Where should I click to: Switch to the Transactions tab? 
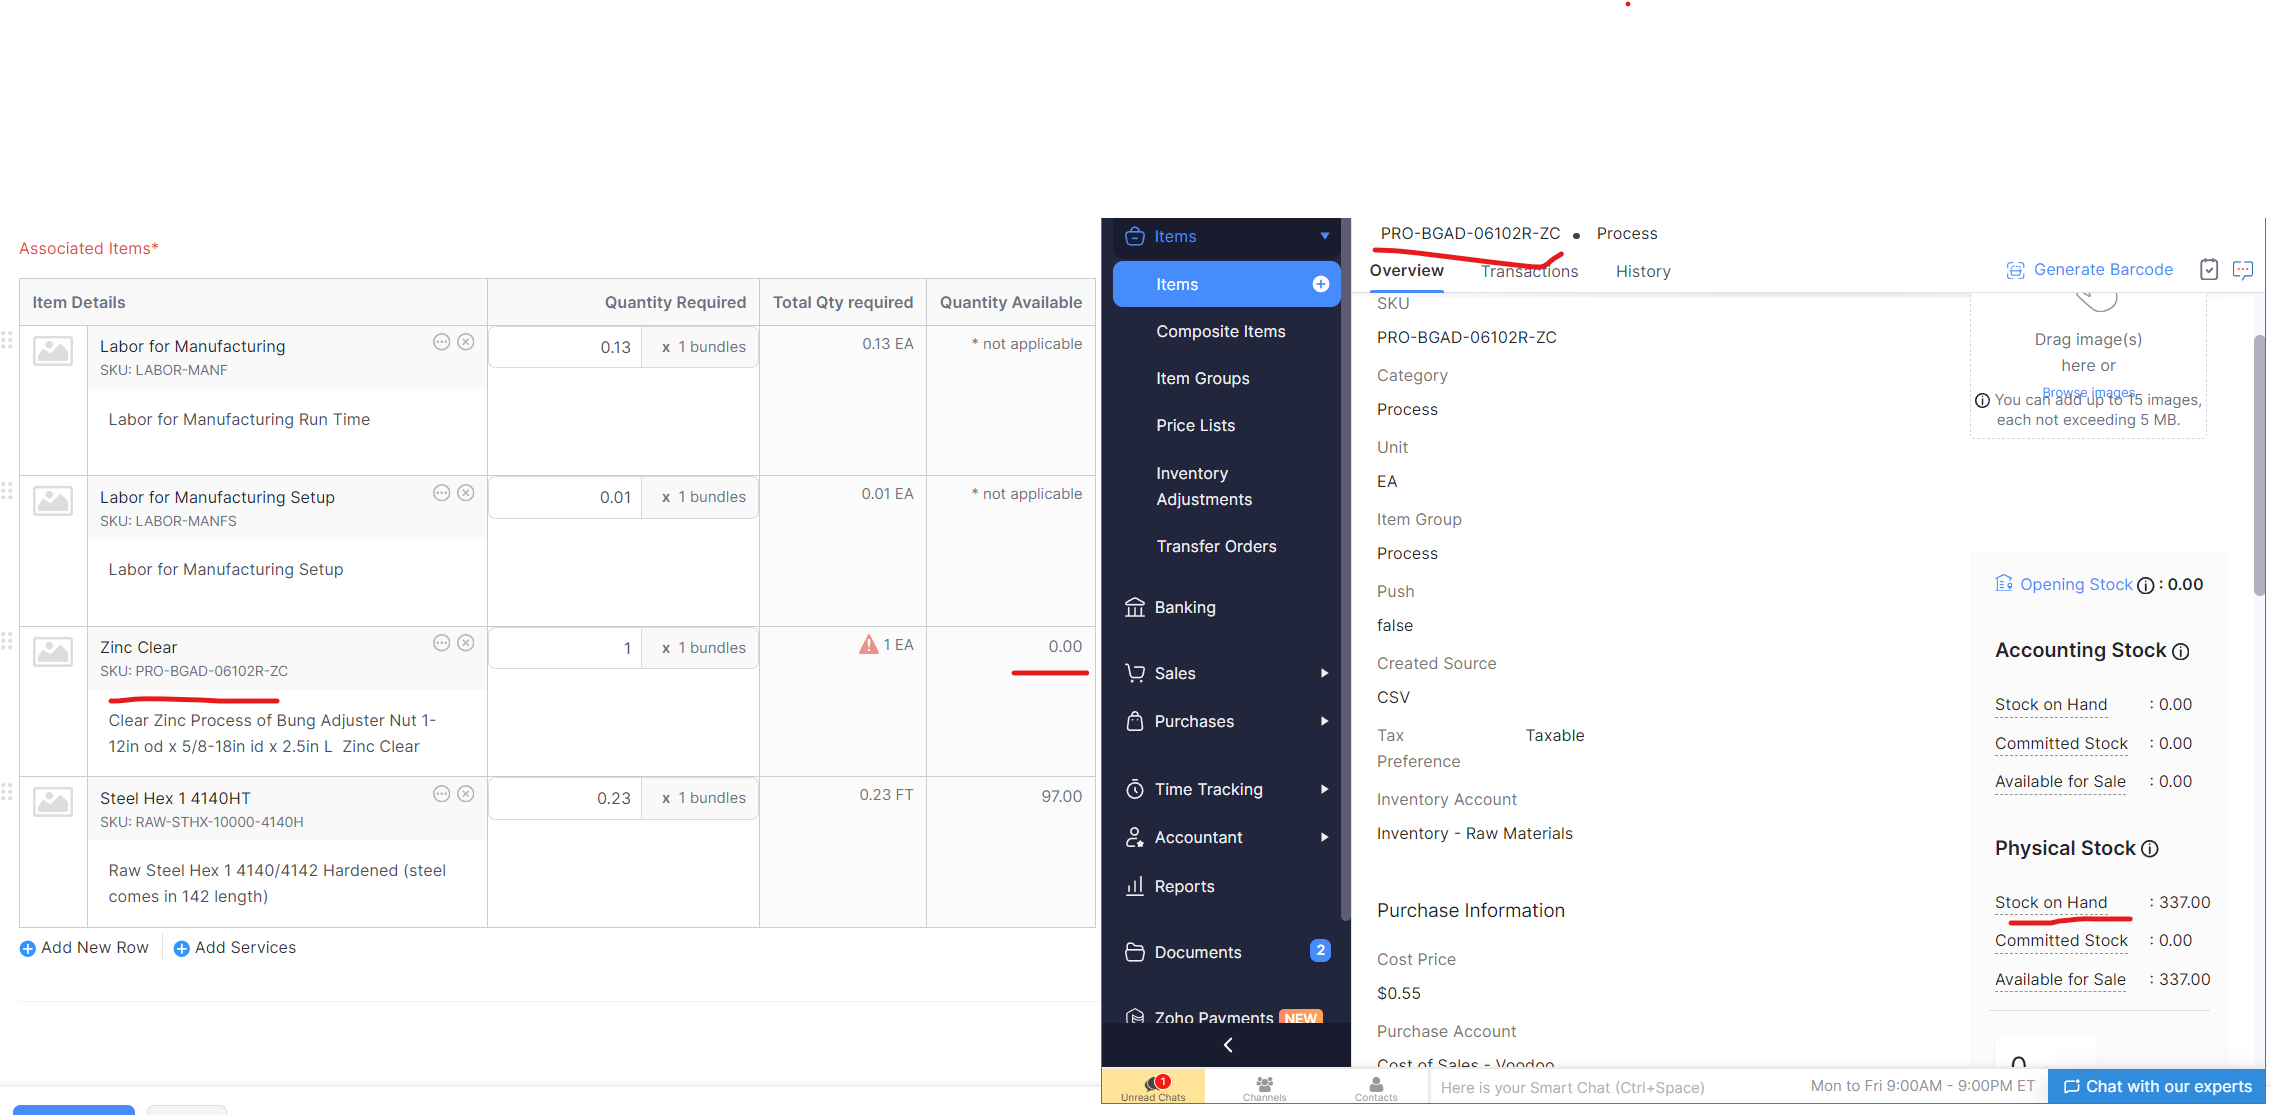pyautogui.click(x=1529, y=271)
